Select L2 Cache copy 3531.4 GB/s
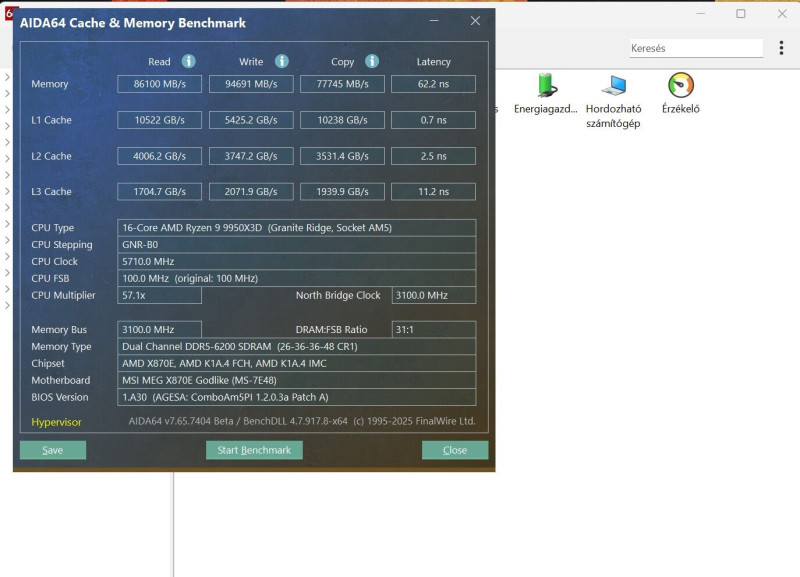The width and height of the screenshot is (800, 577). point(342,156)
